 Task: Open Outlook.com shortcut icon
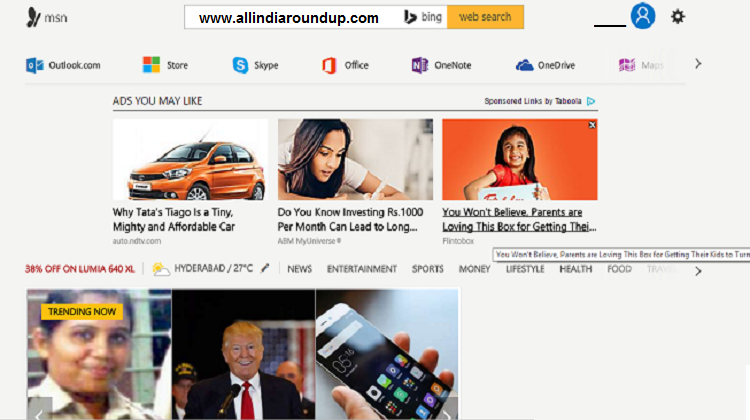tap(34, 65)
